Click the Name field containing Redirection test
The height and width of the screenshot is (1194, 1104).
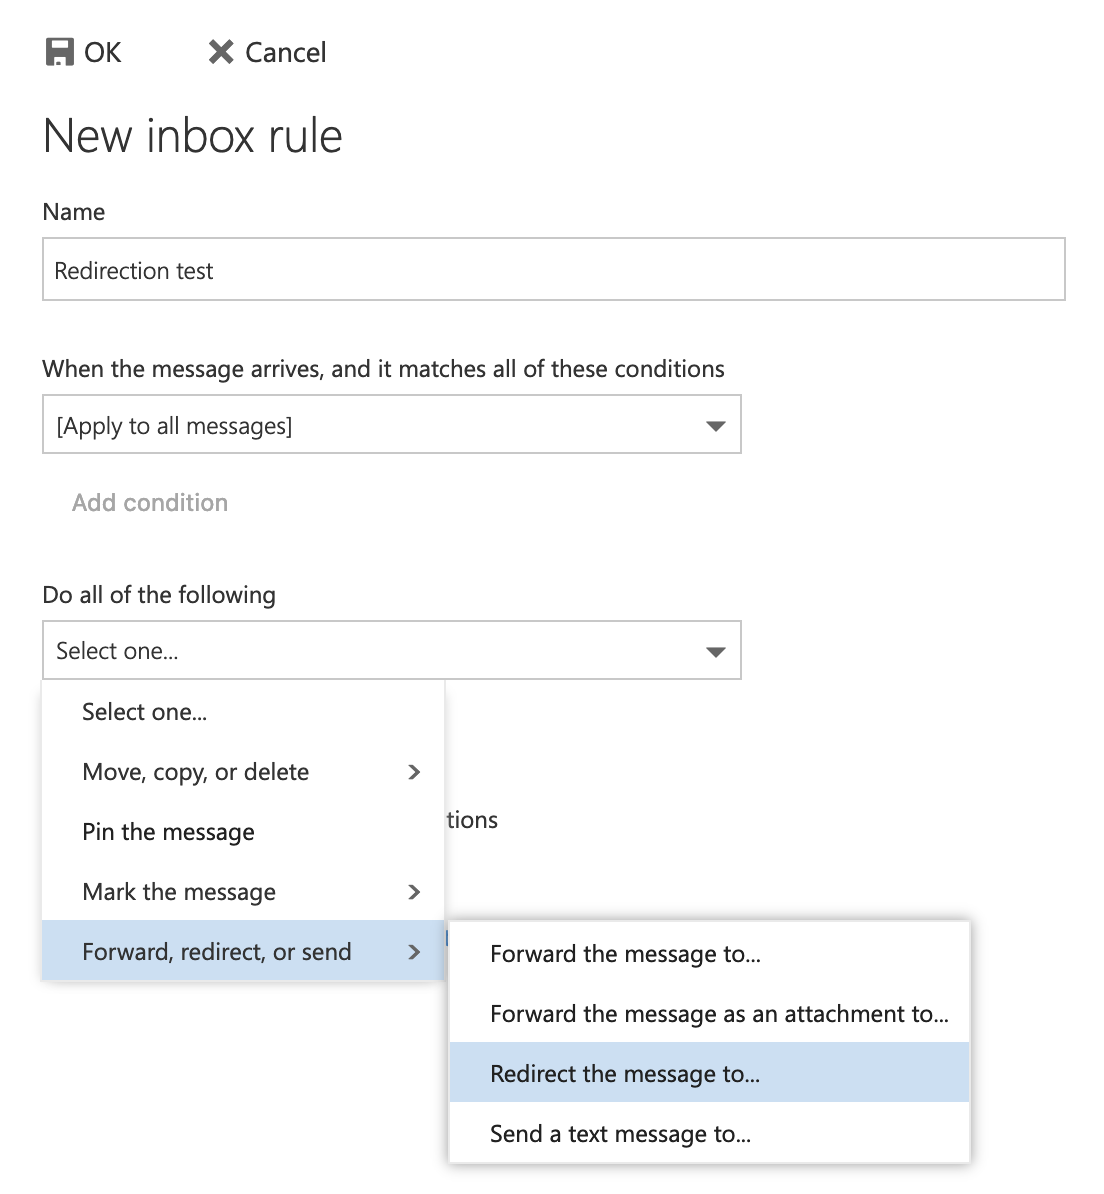553,269
